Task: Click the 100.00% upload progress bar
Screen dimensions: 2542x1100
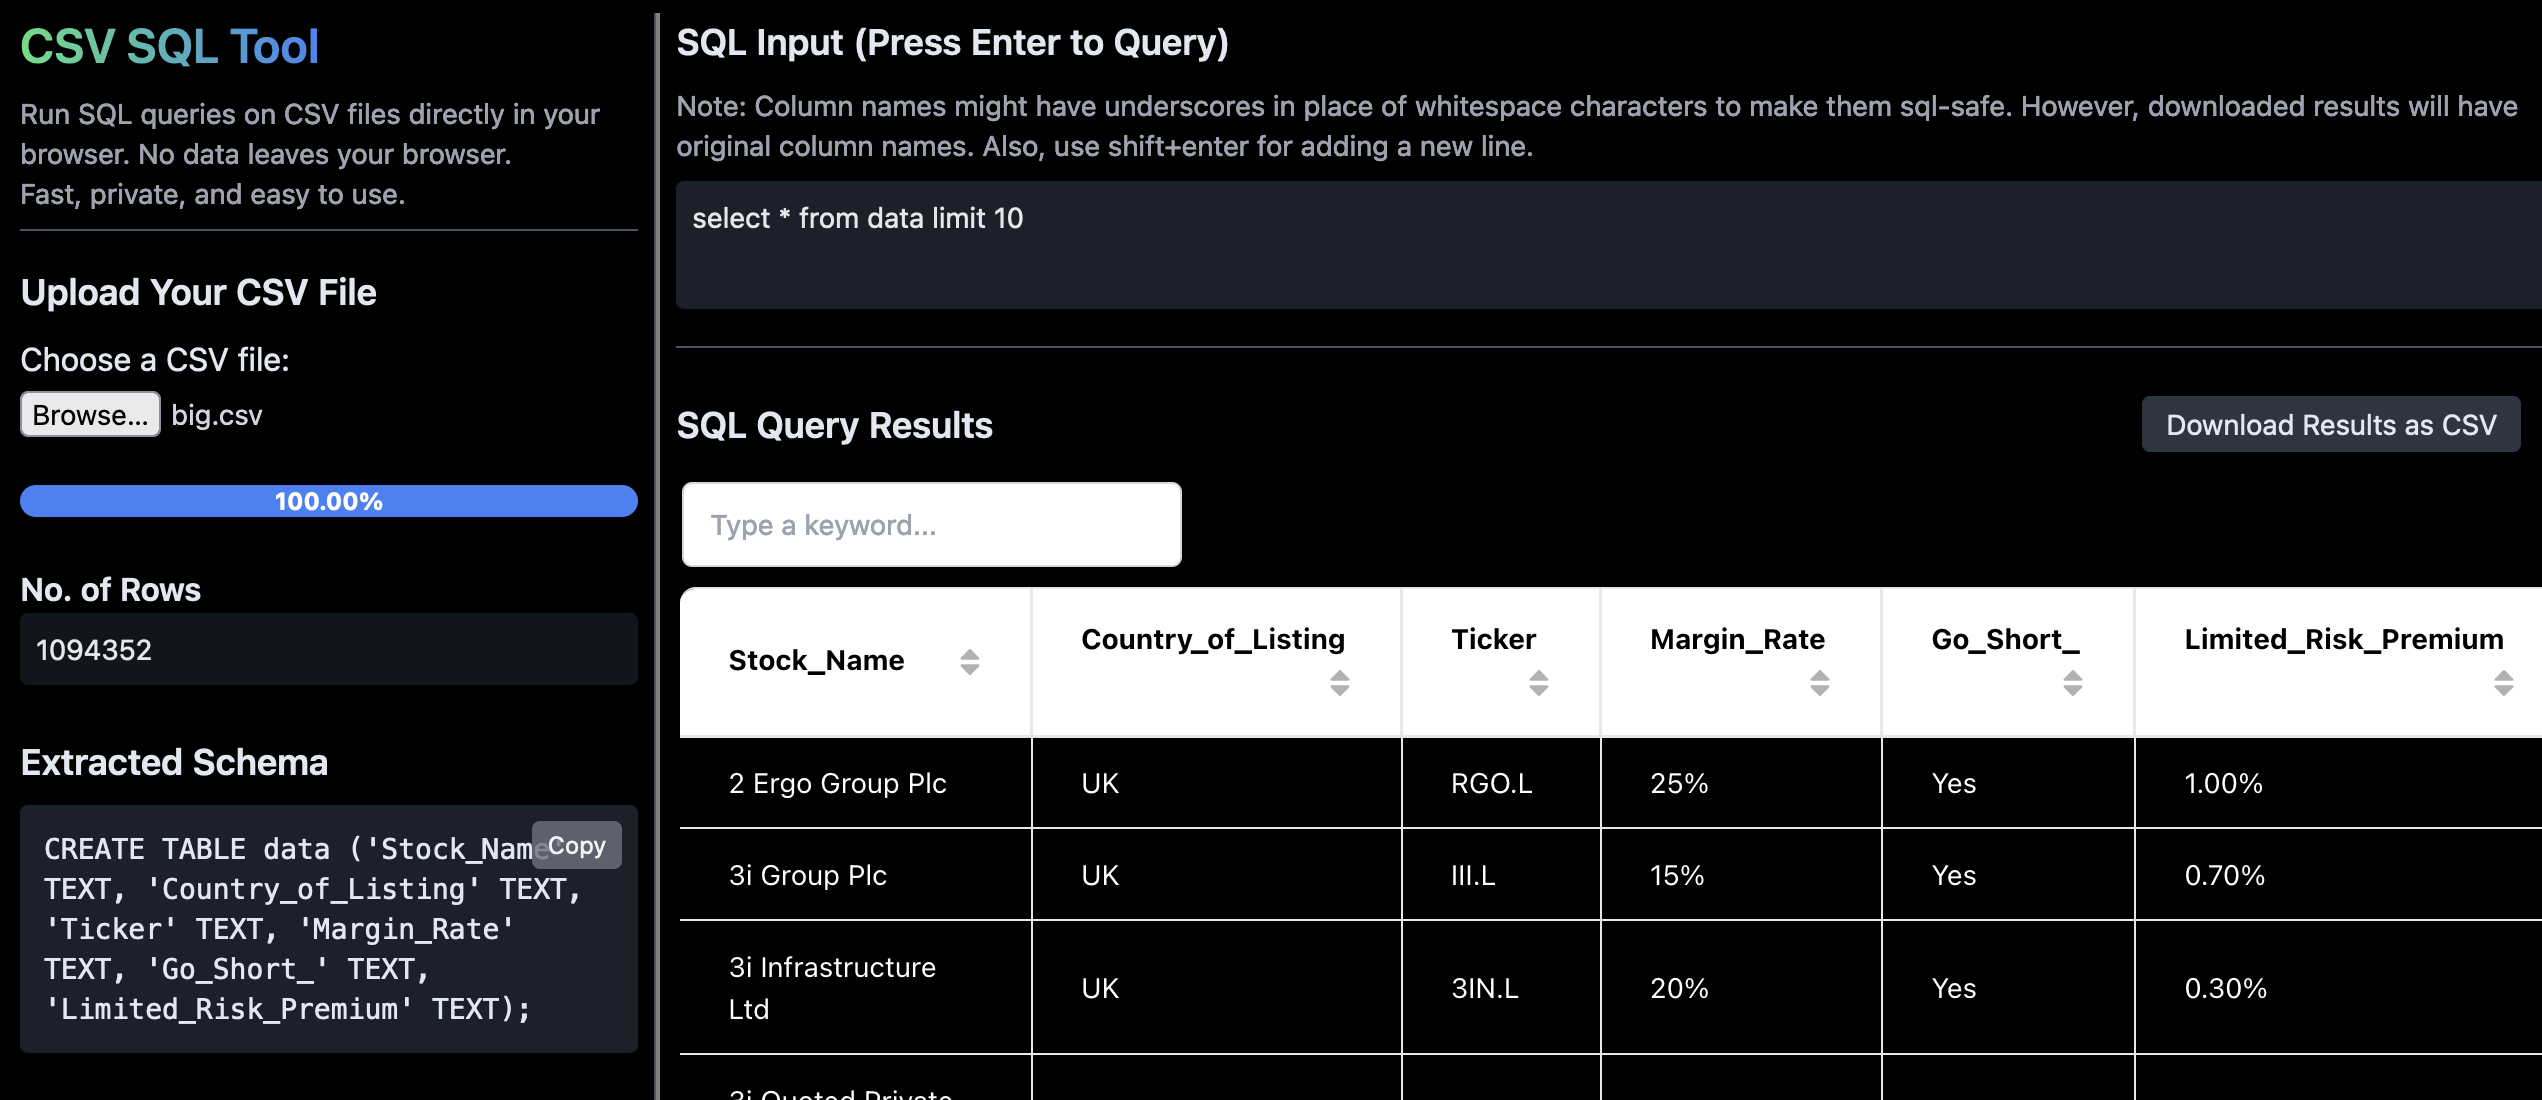Action: tap(328, 501)
